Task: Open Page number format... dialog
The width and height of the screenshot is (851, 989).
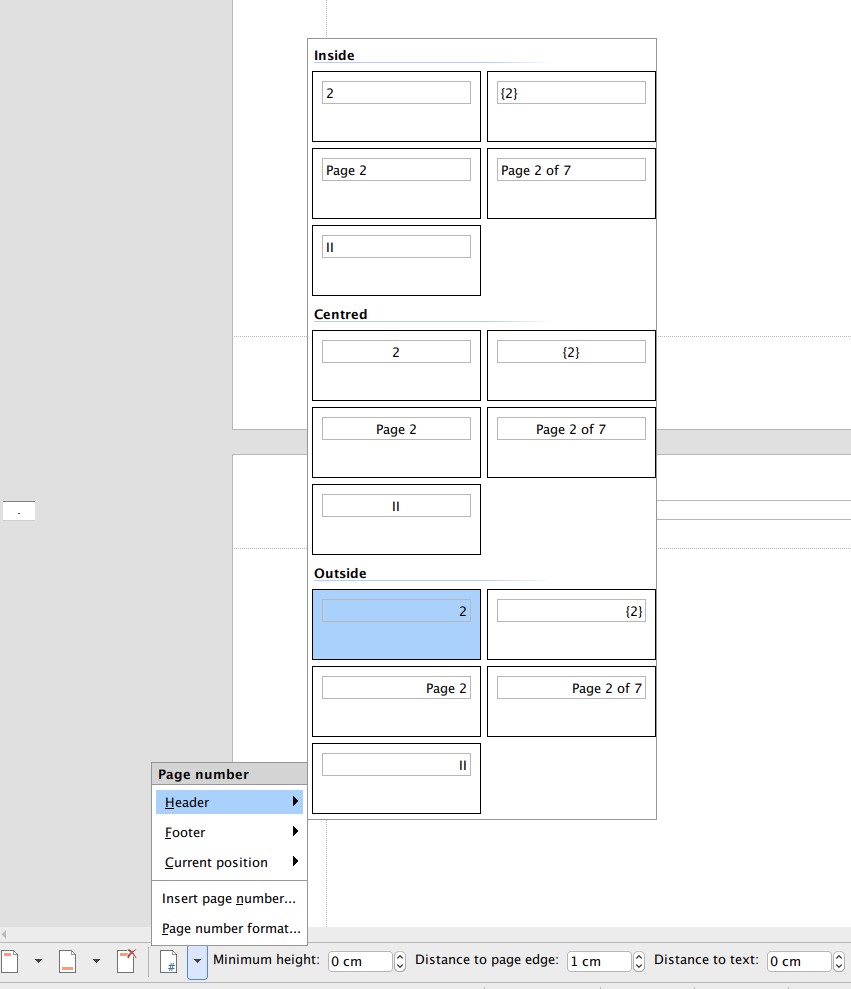Action: pyautogui.click(x=231, y=928)
